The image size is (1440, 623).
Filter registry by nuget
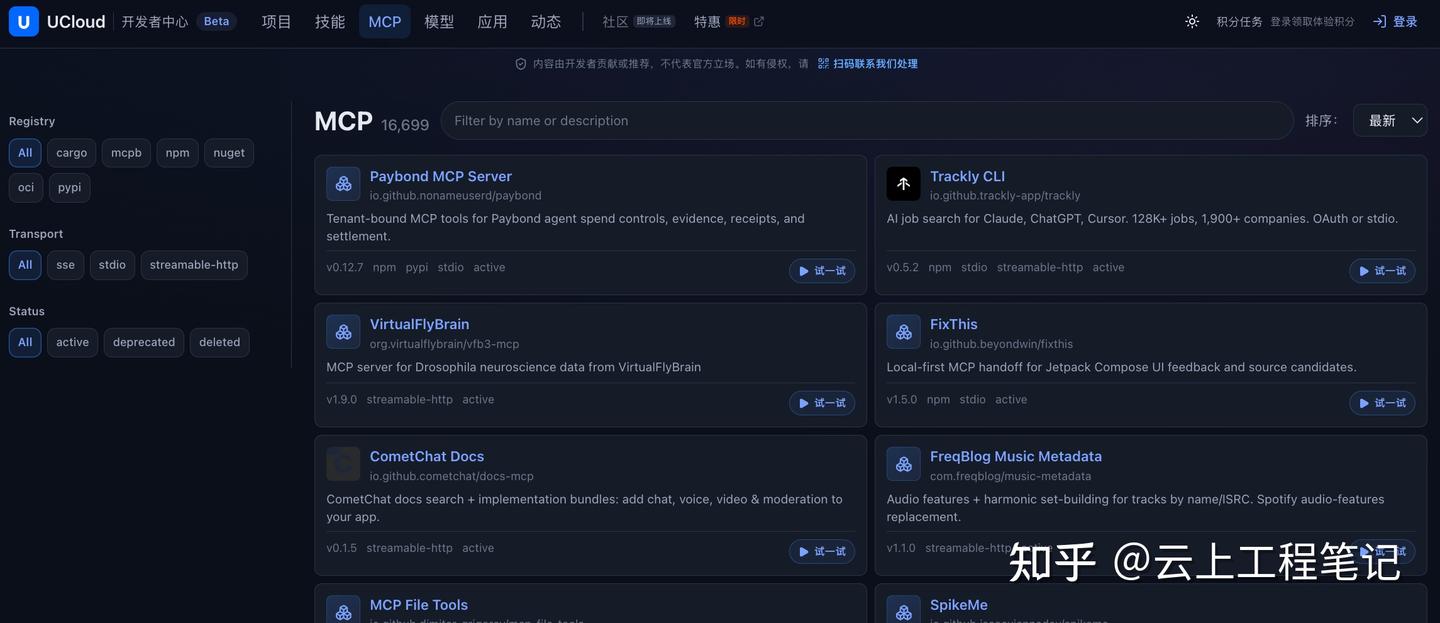(229, 153)
